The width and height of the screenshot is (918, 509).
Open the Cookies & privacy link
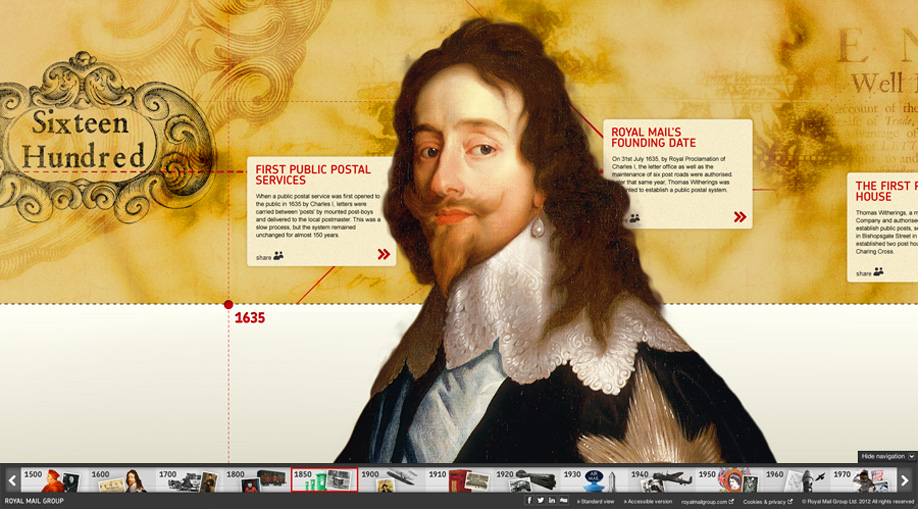(767, 501)
